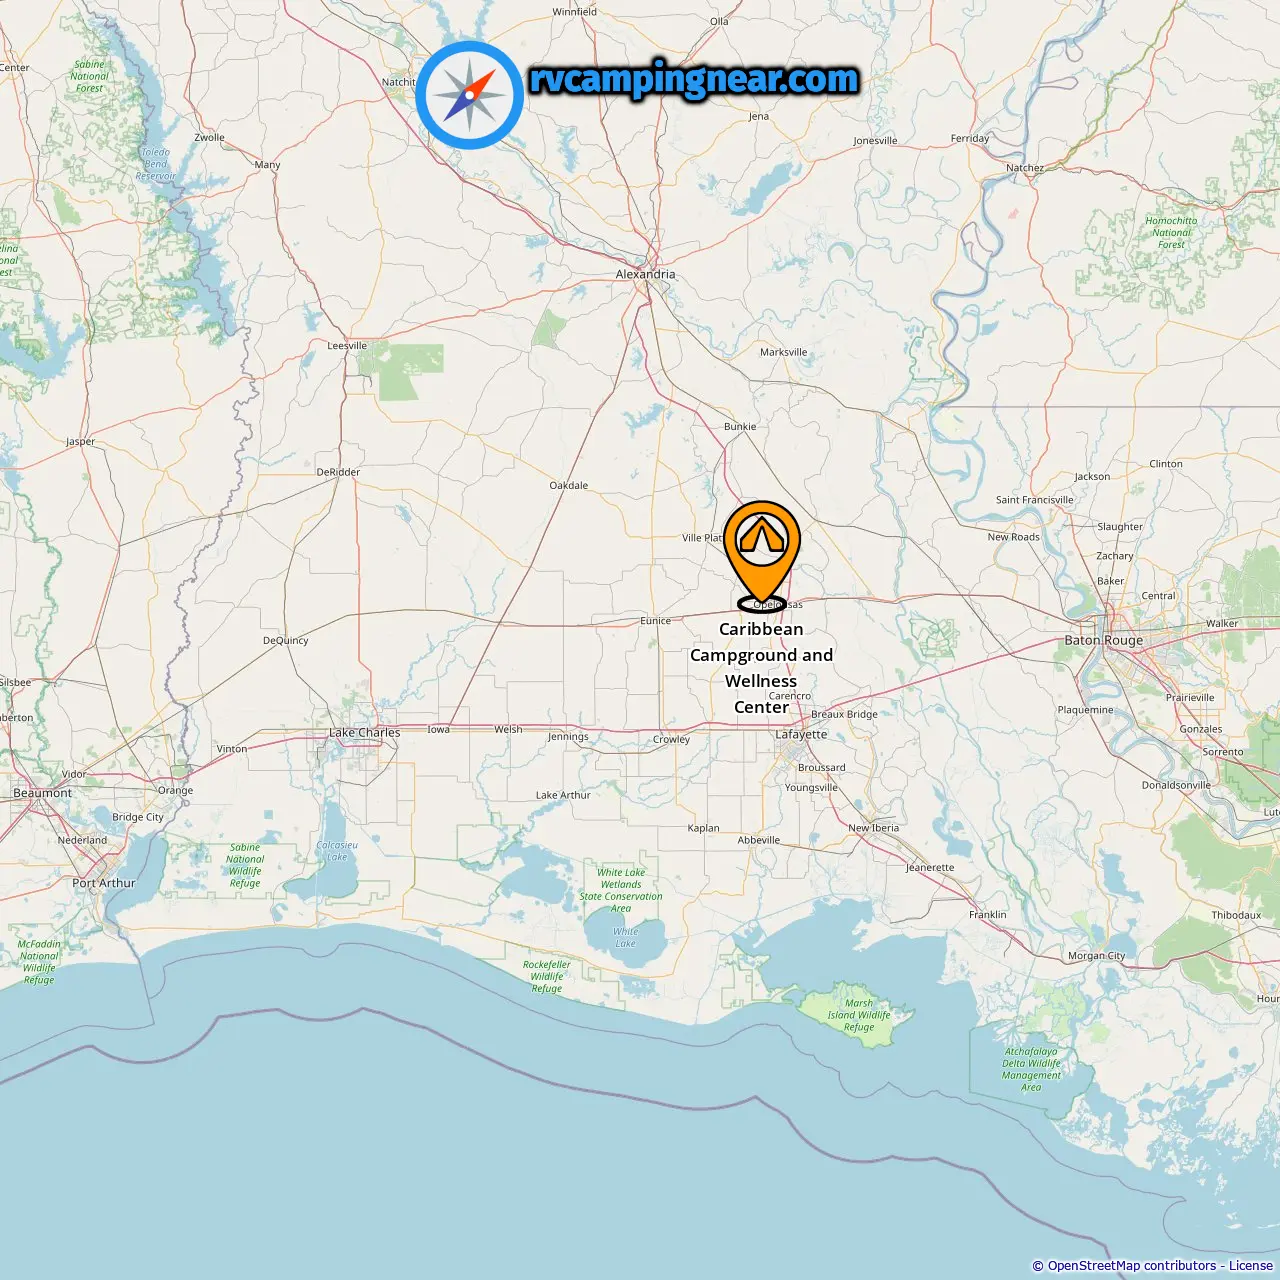Image resolution: width=1280 pixels, height=1280 pixels.
Task: Click the New Iberia town label
Action: point(873,828)
